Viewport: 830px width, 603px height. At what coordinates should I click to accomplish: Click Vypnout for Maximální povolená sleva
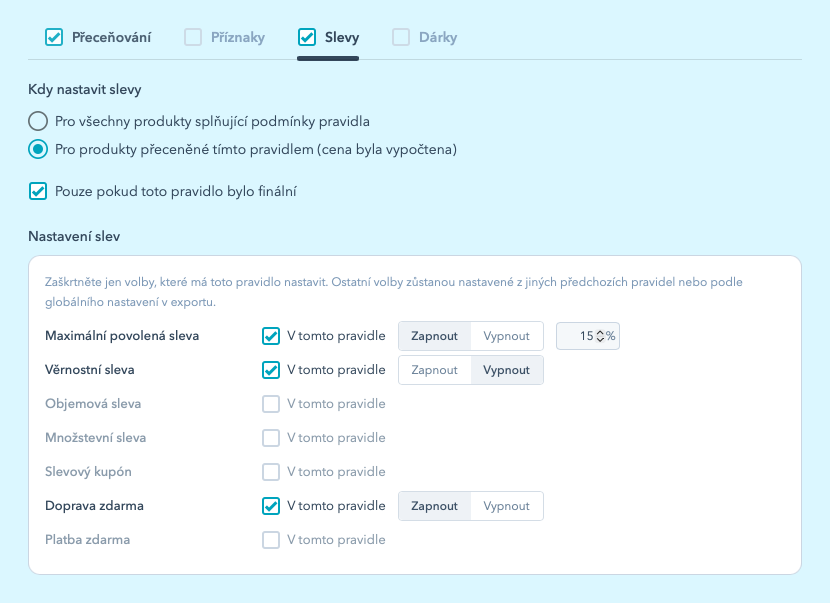pyautogui.click(x=507, y=336)
